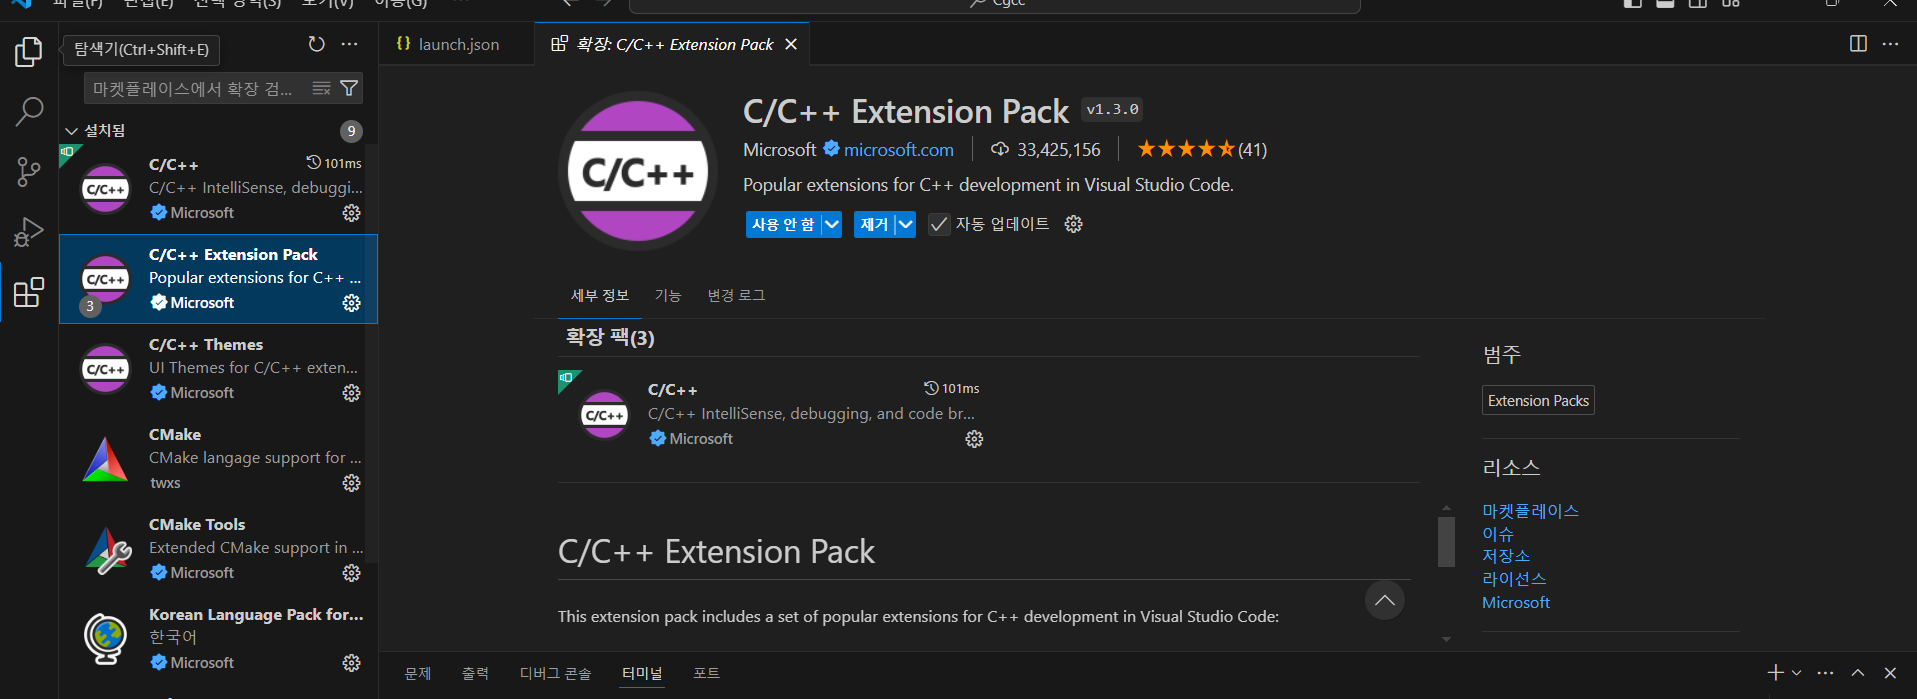Switch to the Debug Console panel tab
Viewport: 1917px width, 699px height.
(x=555, y=673)
